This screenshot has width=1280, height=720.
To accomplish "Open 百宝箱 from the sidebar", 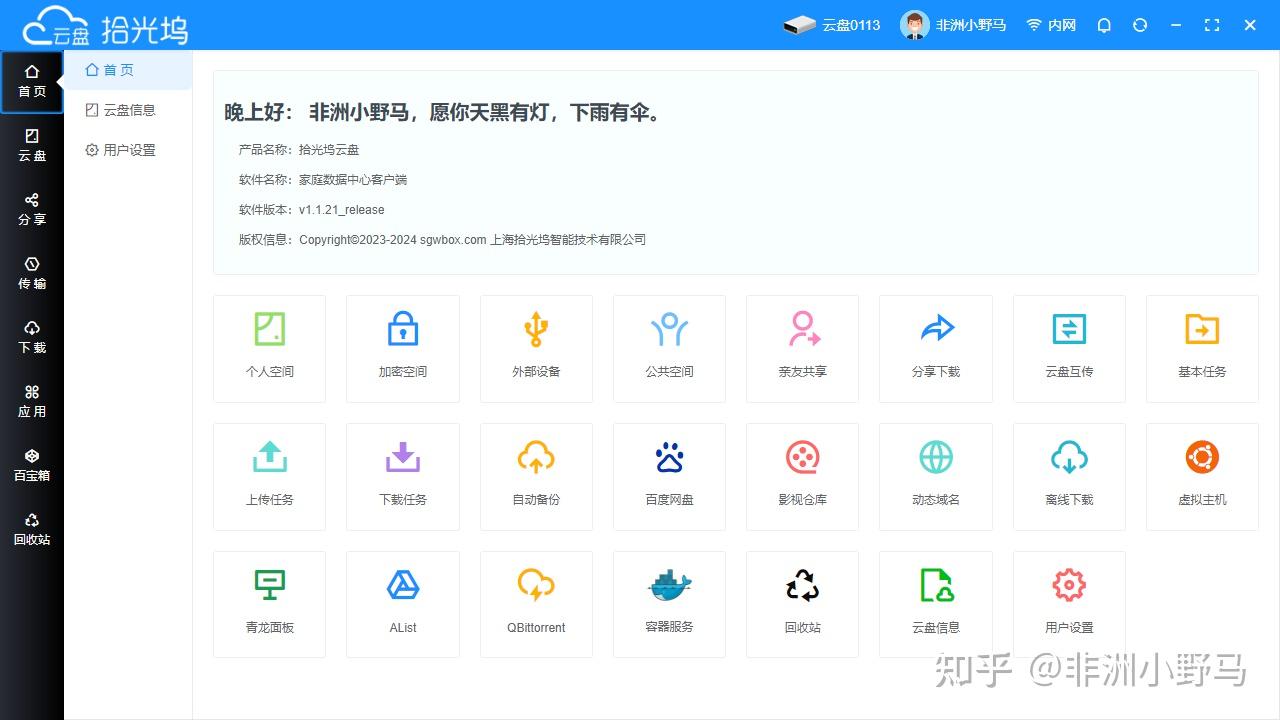I will 32,464.
